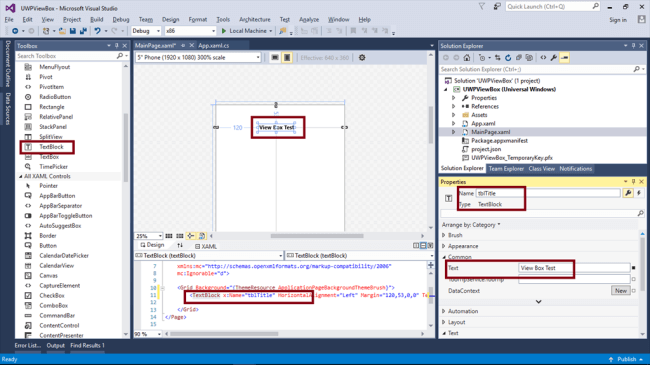
Task: Click the Undo arrow icon
Action: [x=97, y=31]
